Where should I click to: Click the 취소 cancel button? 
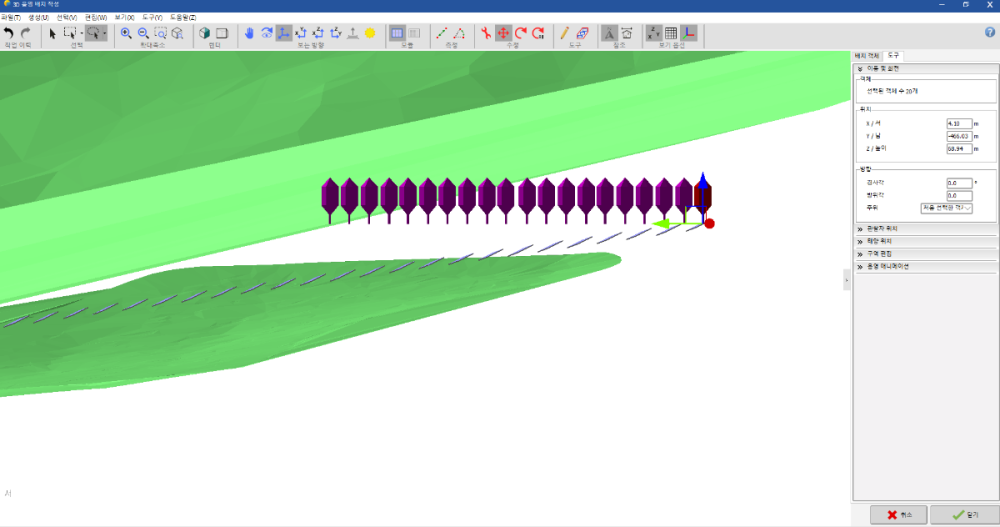(x=898, y=514)
